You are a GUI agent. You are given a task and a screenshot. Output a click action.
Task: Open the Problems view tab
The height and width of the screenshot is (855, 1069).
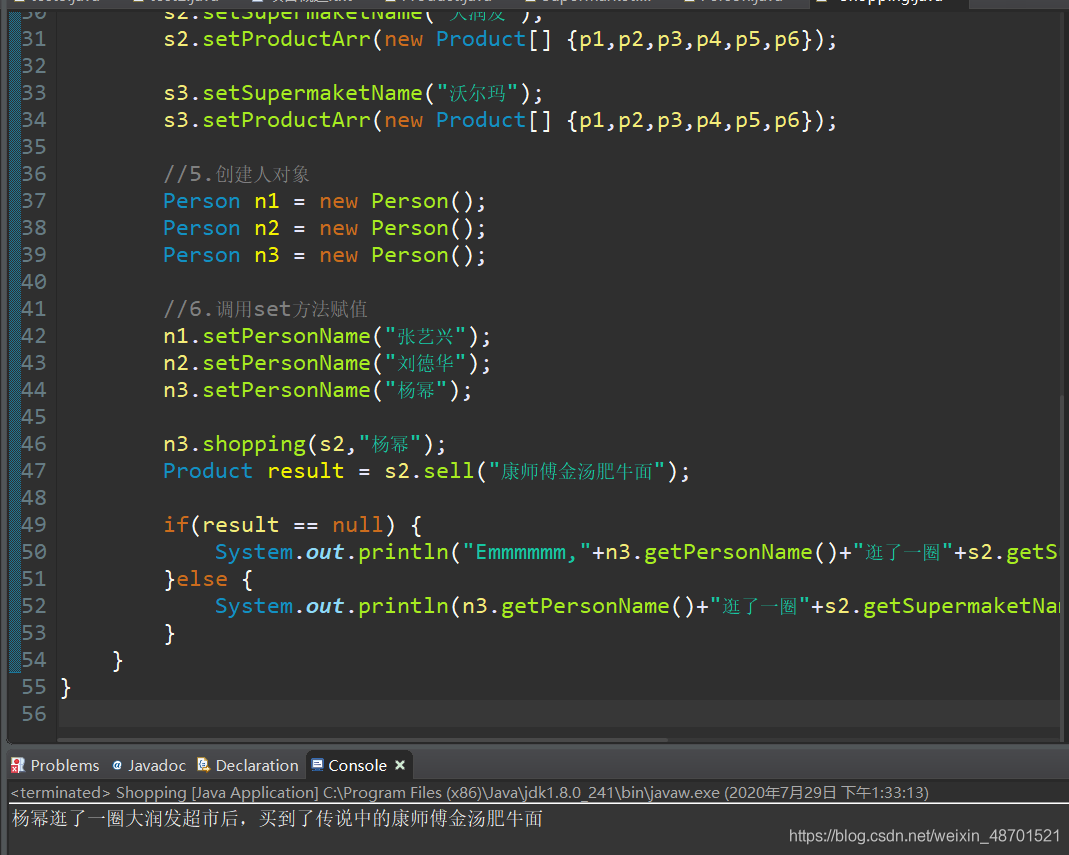(x=55, y=766)
